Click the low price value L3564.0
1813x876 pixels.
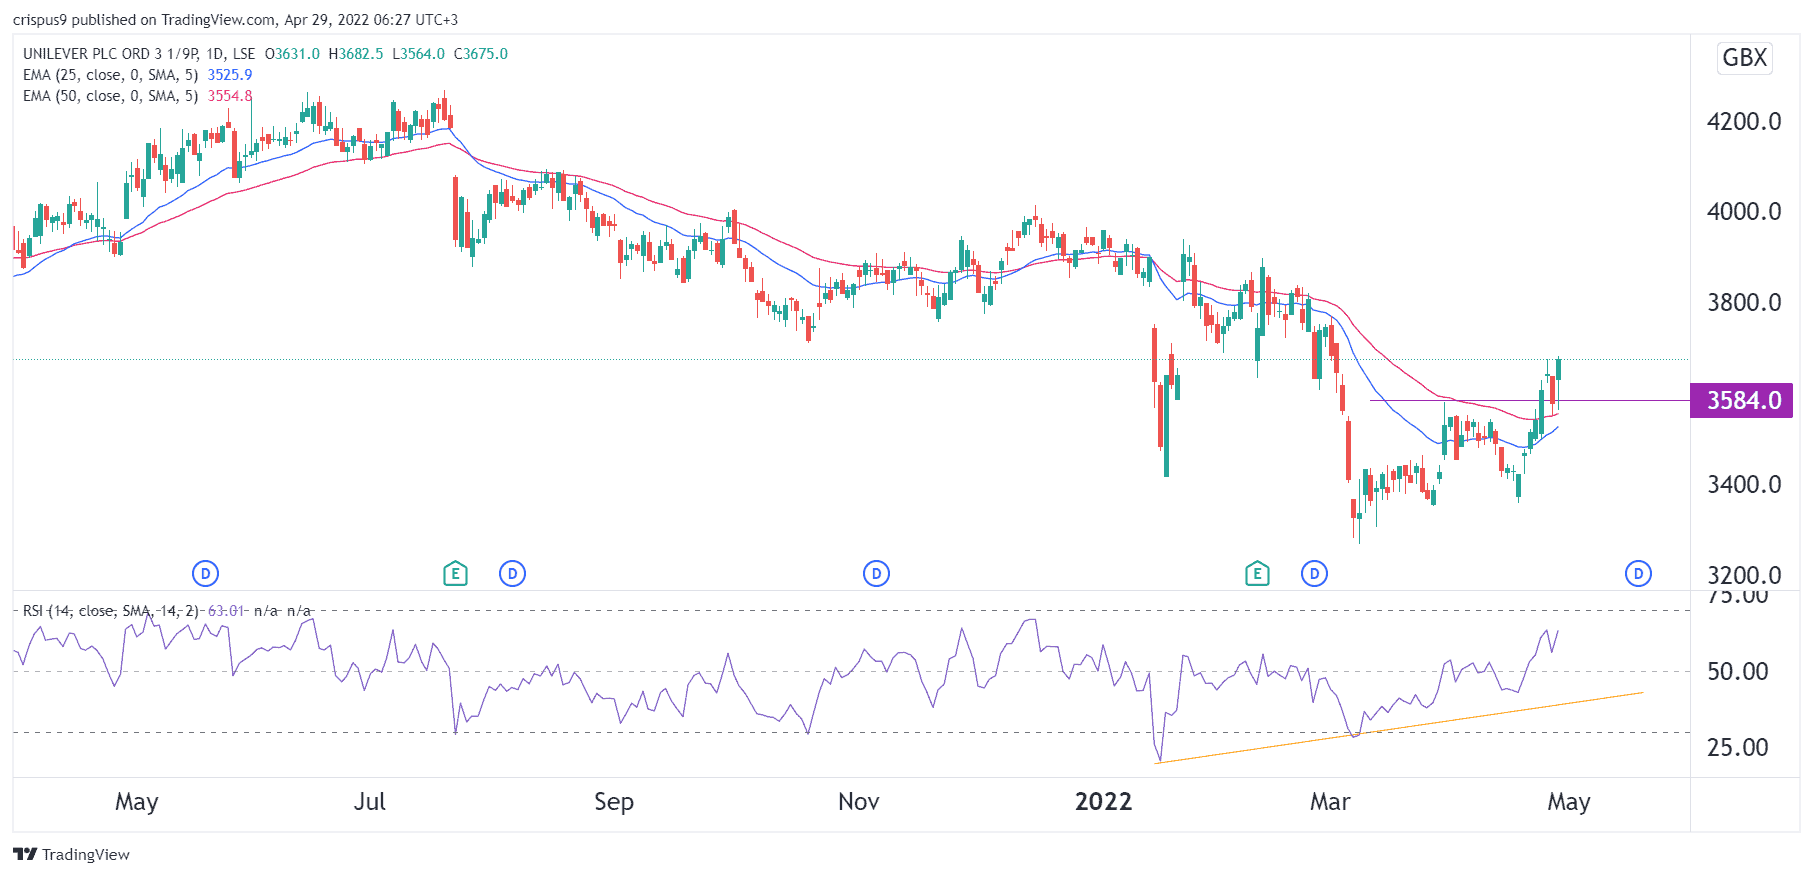pyautogui.click(x=418, y=54)
